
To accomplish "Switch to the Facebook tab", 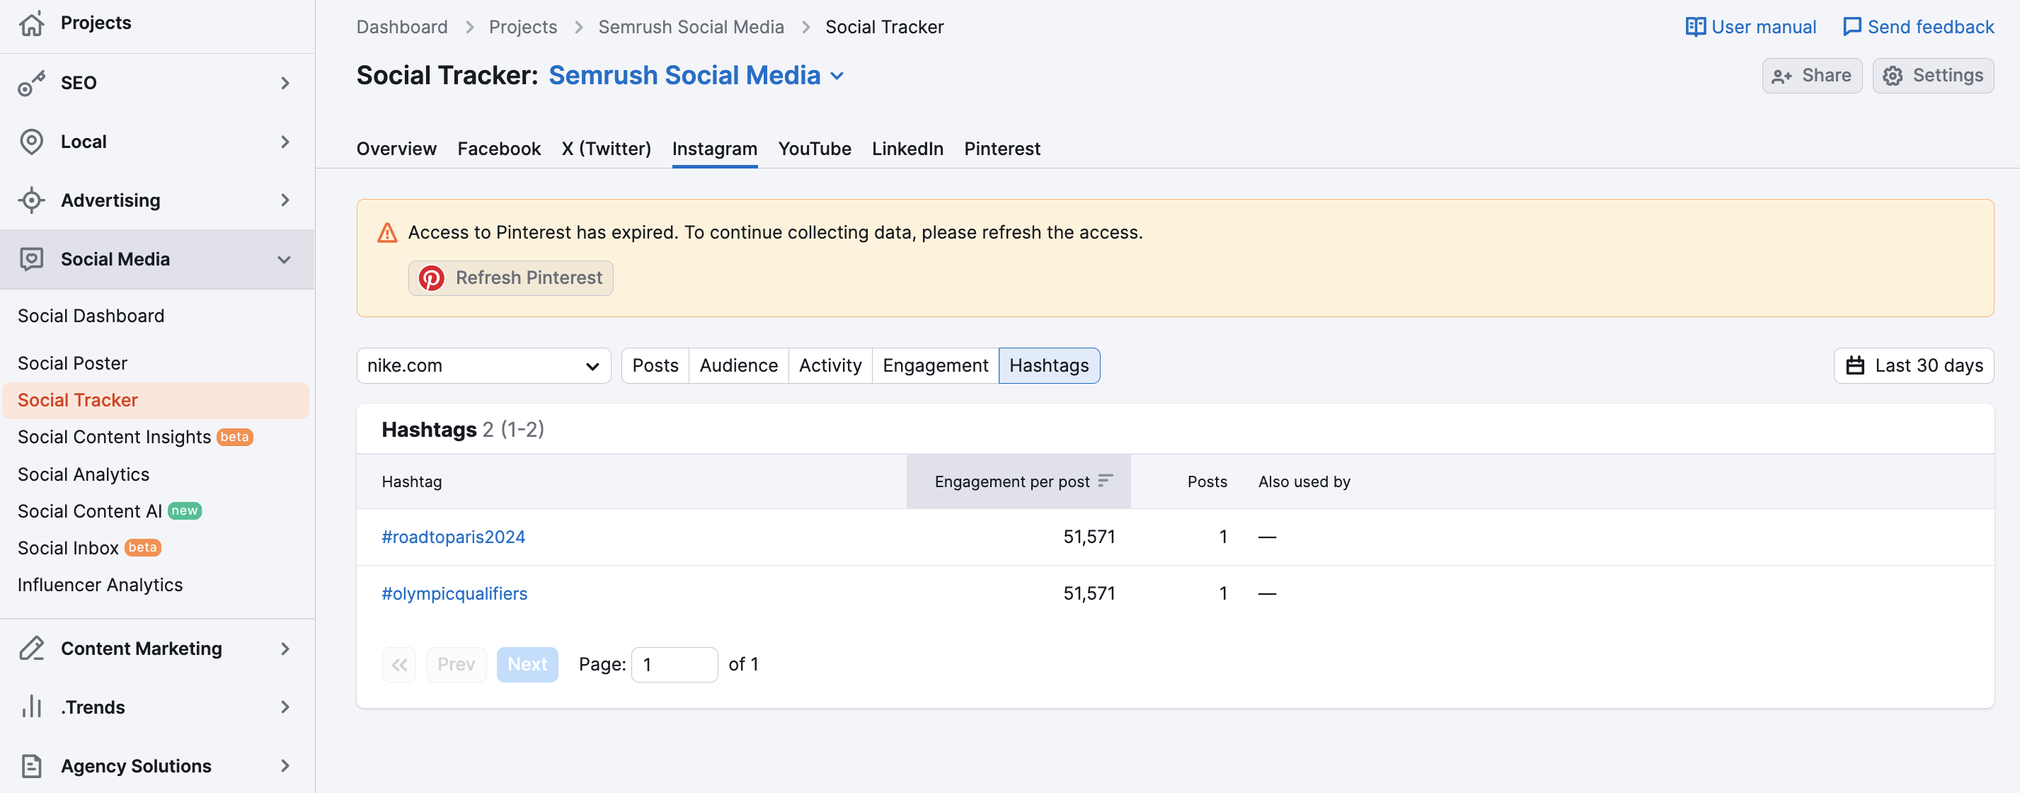I will (499, 149).
